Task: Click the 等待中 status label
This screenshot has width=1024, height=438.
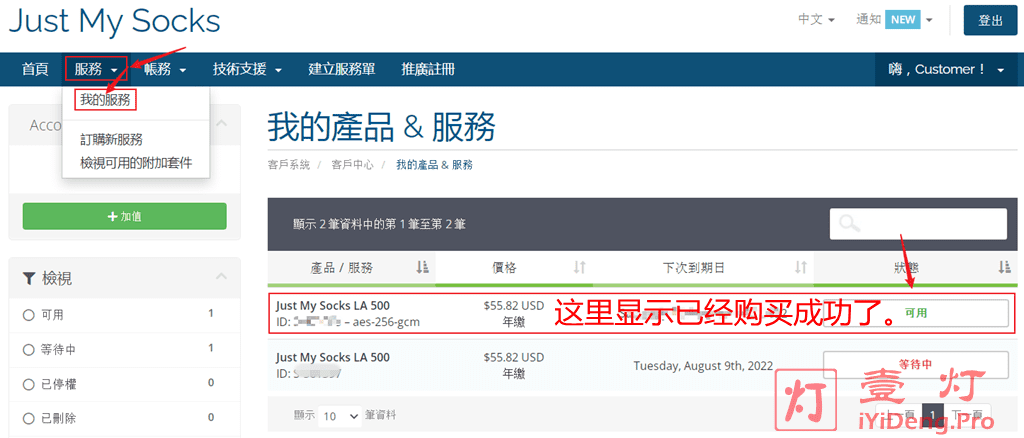Action: click(916, 364)
